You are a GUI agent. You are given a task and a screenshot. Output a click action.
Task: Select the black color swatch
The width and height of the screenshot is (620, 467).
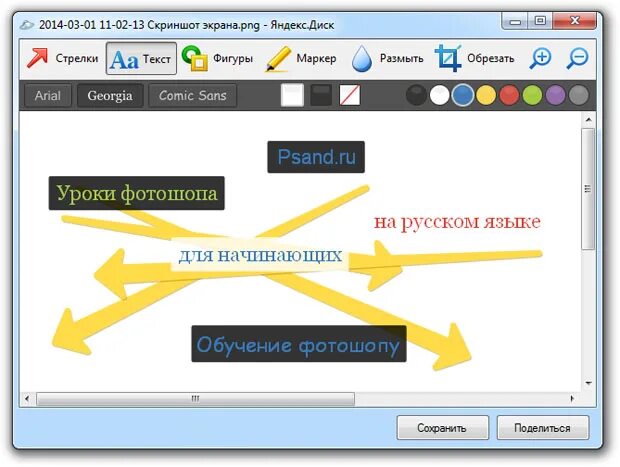tap(416, 95)
